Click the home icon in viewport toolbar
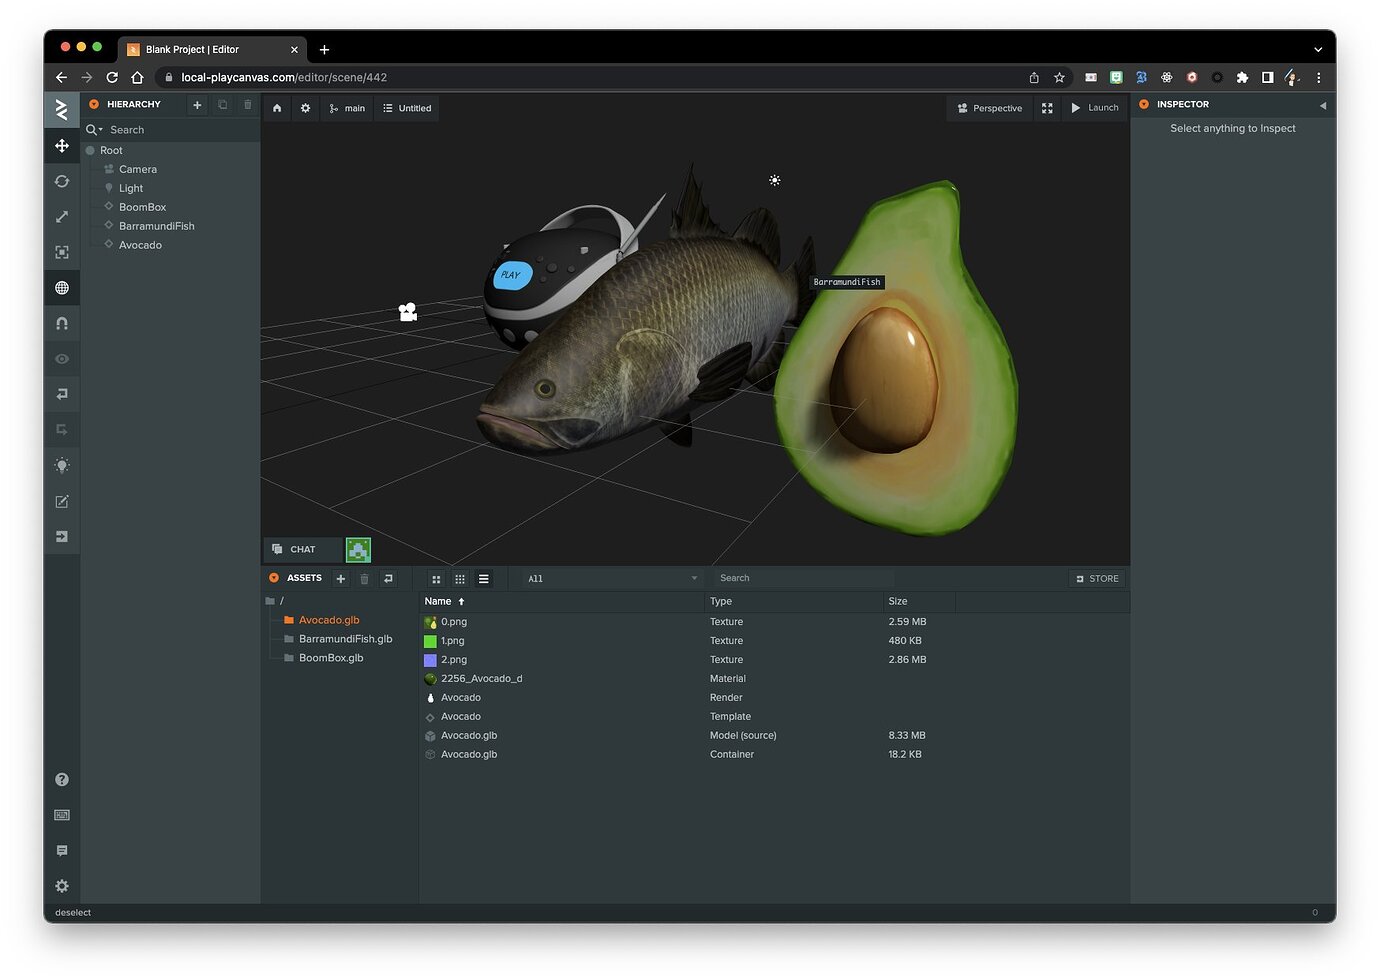1380x980 pixels. [277, 108]
